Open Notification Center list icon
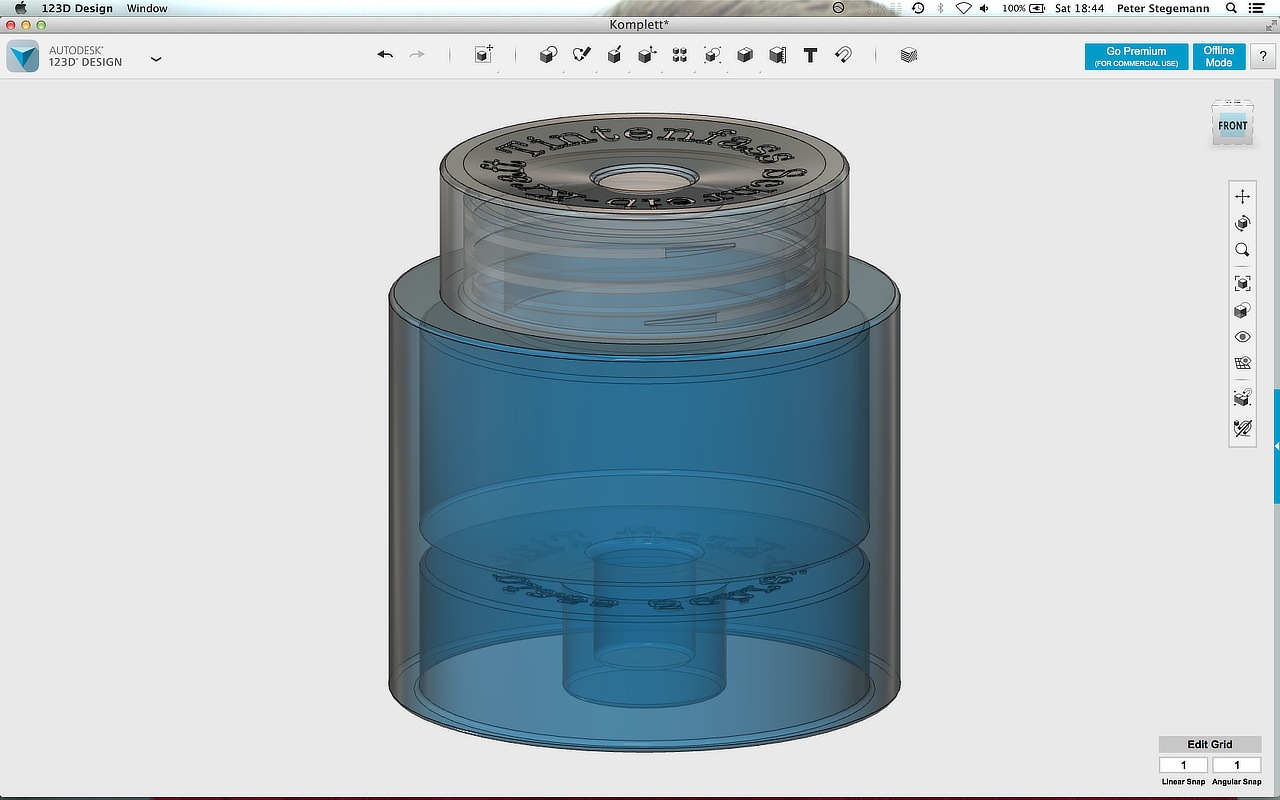 click(x=1257, y=8)
